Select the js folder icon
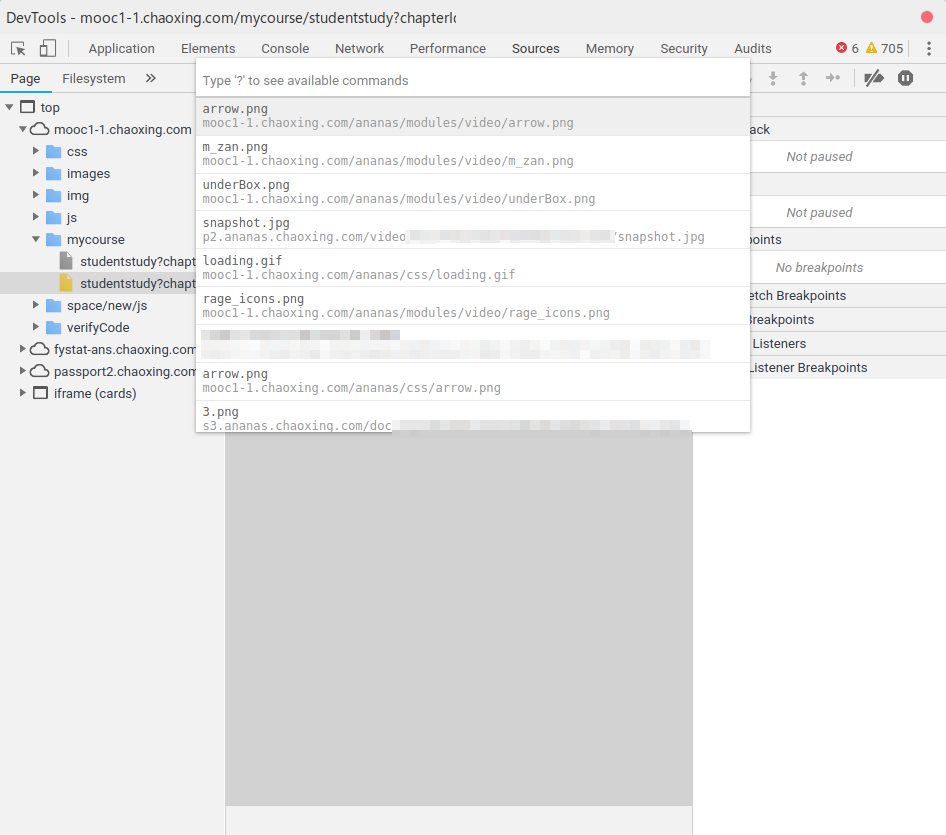Image resolution: width=946 pixels, height=835 pixels. 54,217
